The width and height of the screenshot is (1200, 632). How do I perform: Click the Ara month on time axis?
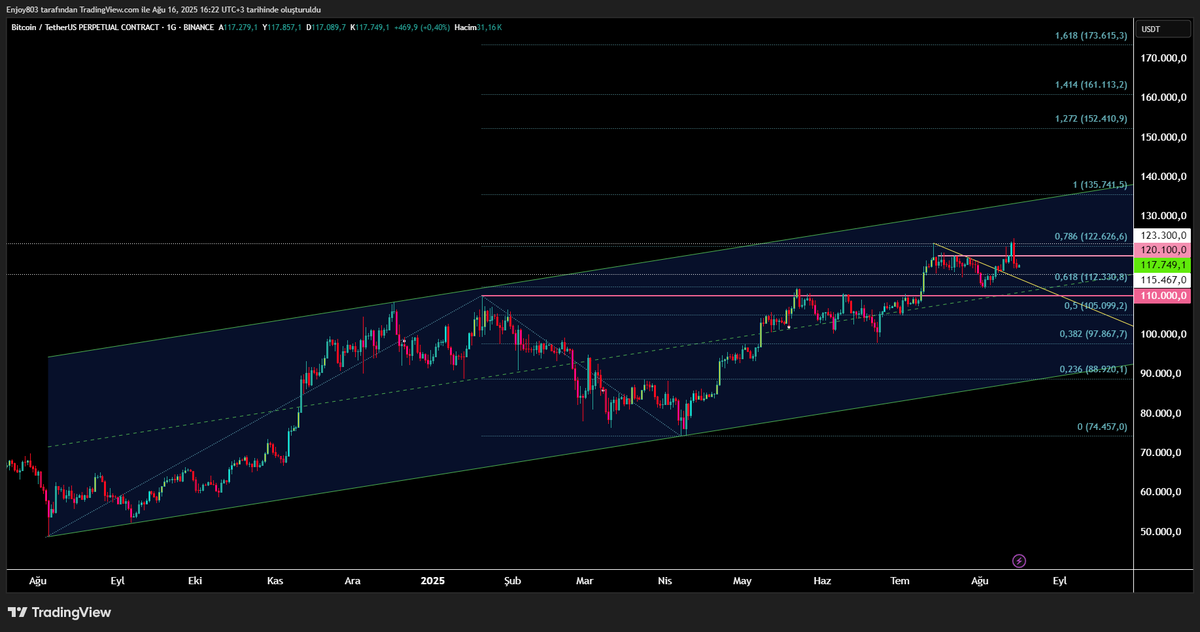(352, 580)
